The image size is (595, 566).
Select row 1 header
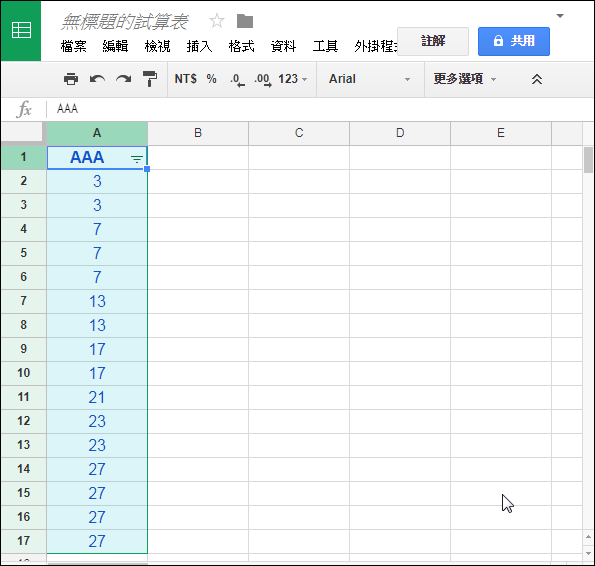(x=24, y=157)
